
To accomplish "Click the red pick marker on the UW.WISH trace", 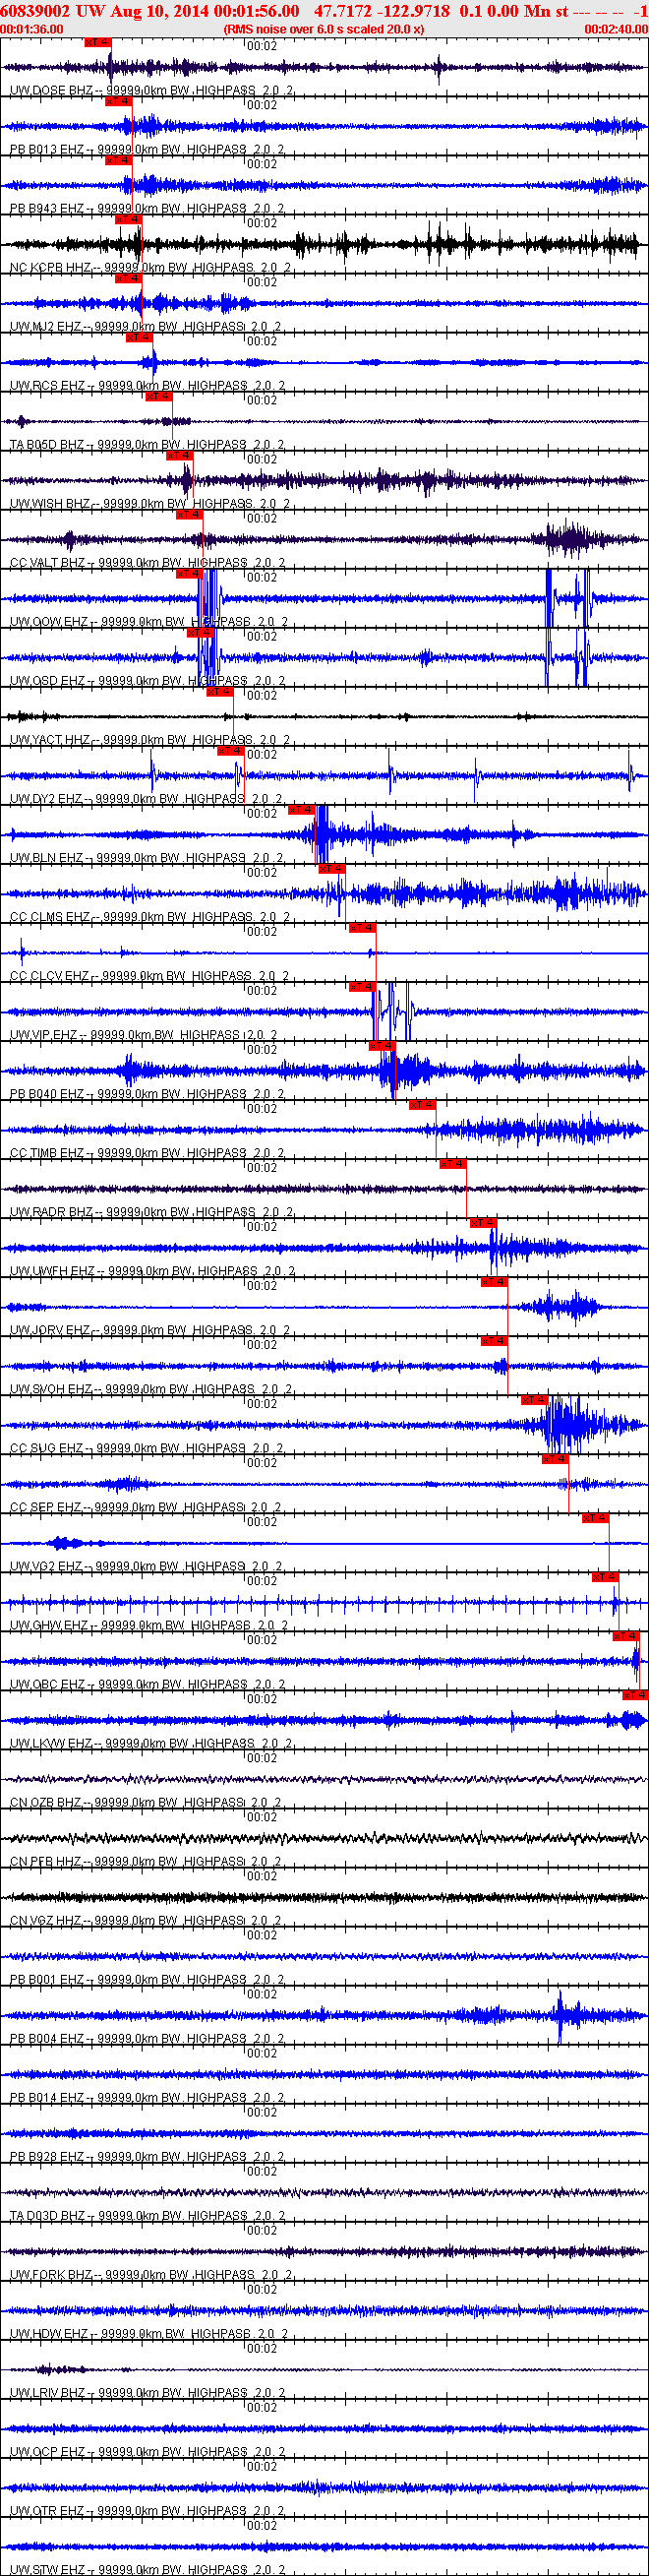I will 179,455.
